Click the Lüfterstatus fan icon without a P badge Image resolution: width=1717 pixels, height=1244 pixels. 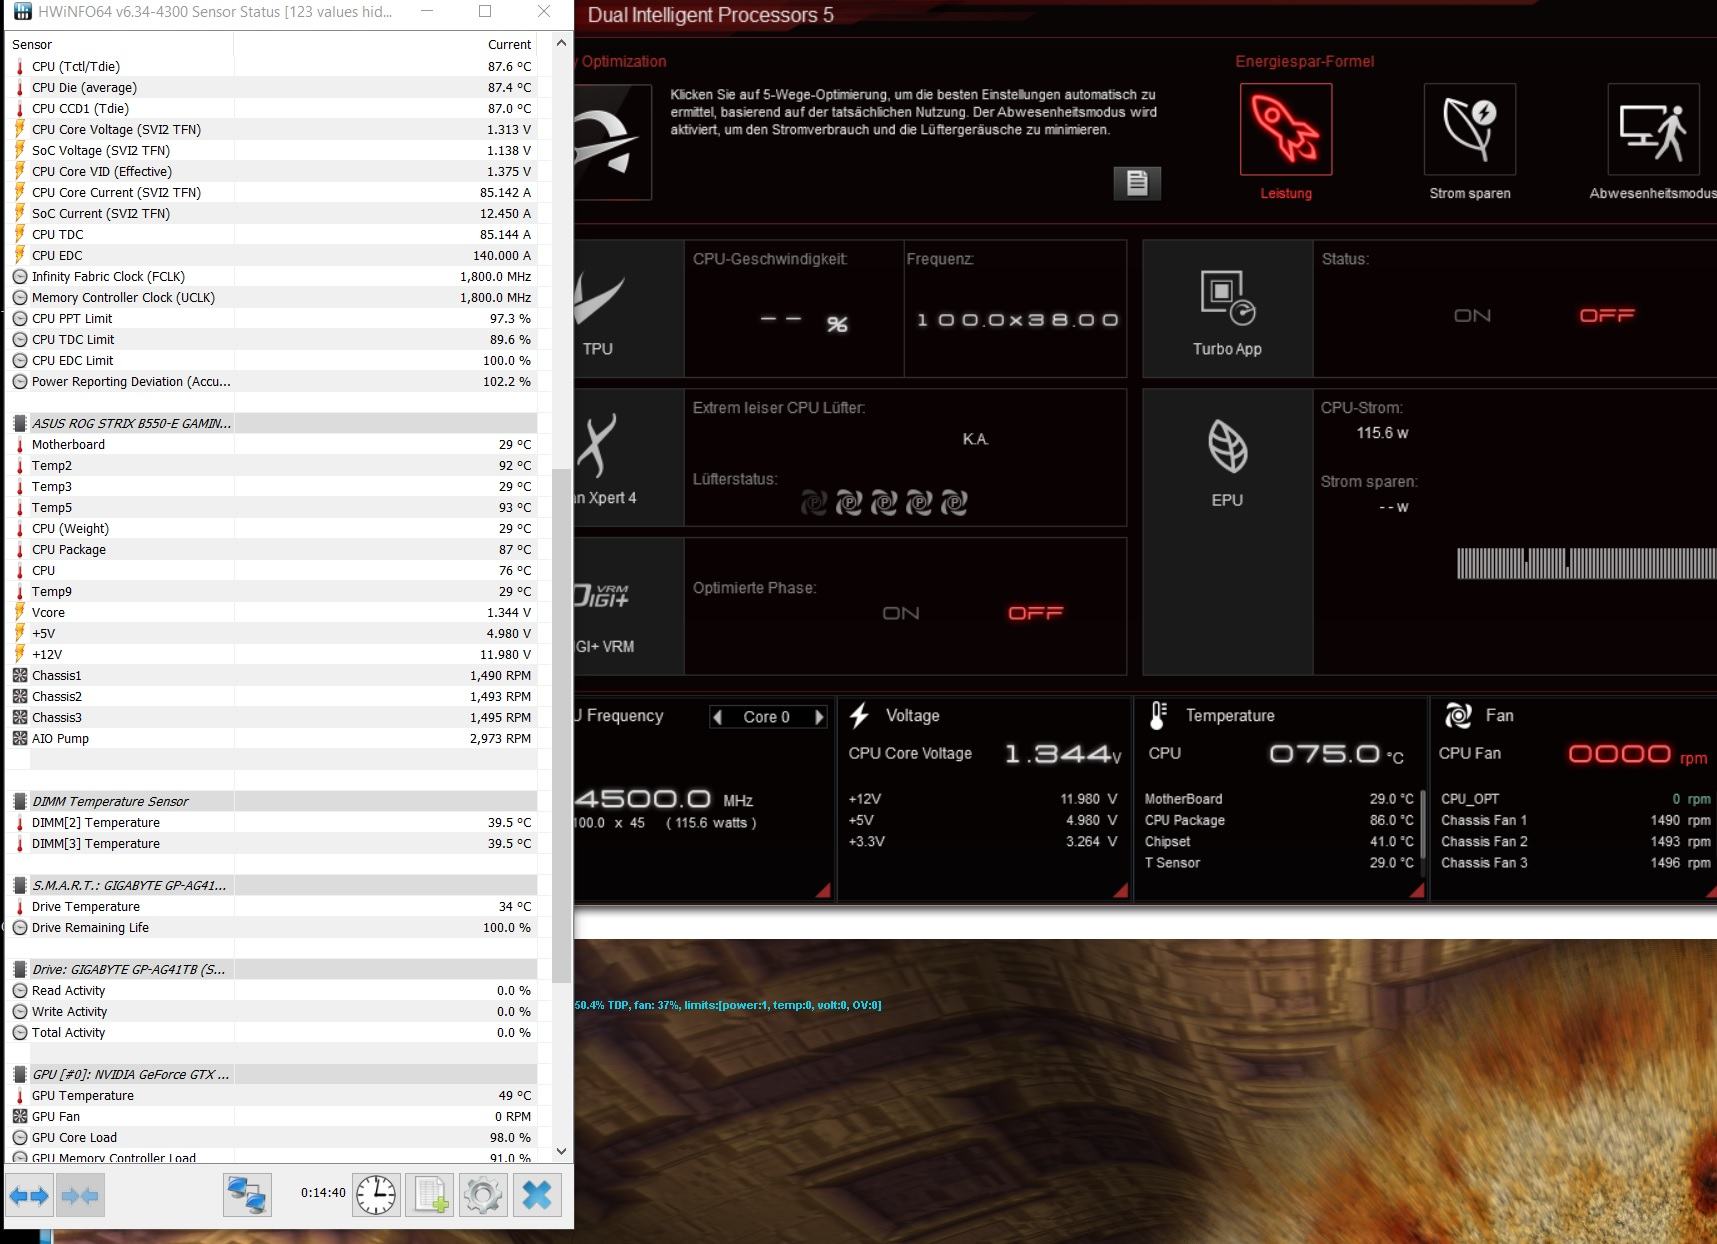point(814,503)
